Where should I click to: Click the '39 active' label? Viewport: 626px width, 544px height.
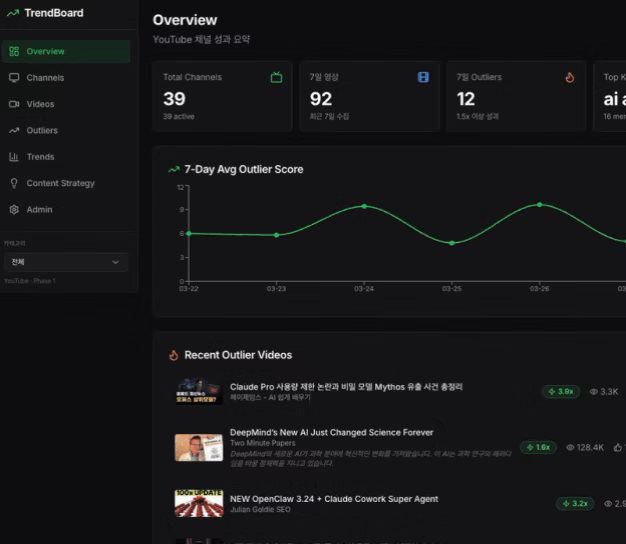(178, 117)
